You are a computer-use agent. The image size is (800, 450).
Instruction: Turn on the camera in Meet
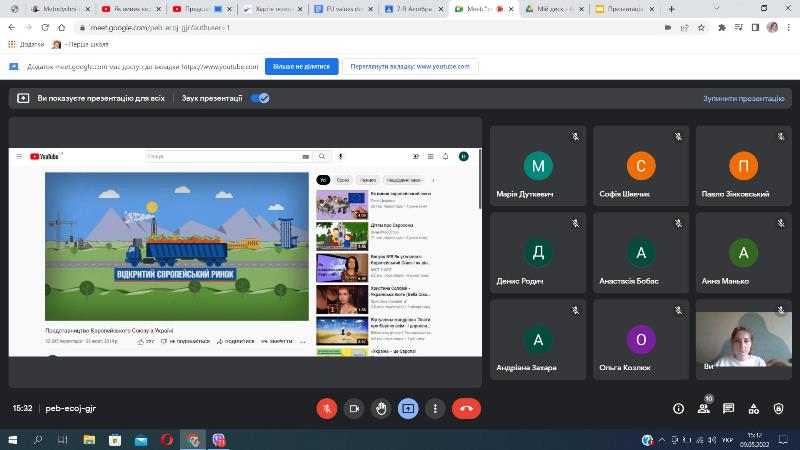pyautogui.click(x=354, y=408)
